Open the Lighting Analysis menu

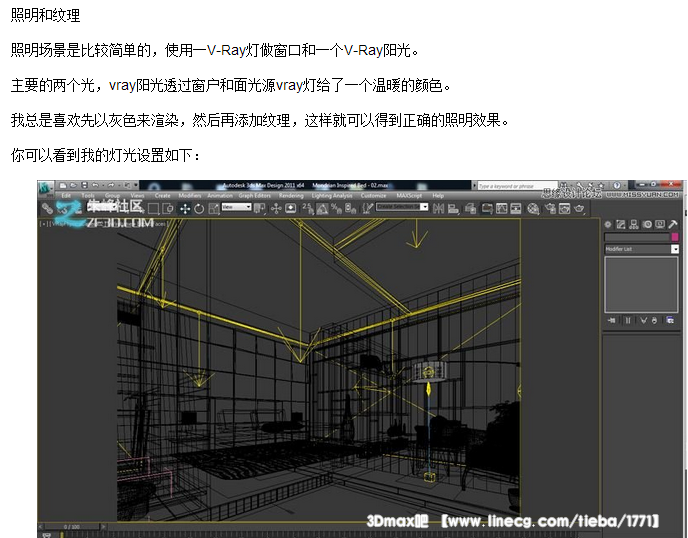pyautogui.click(x=332, y=196)
